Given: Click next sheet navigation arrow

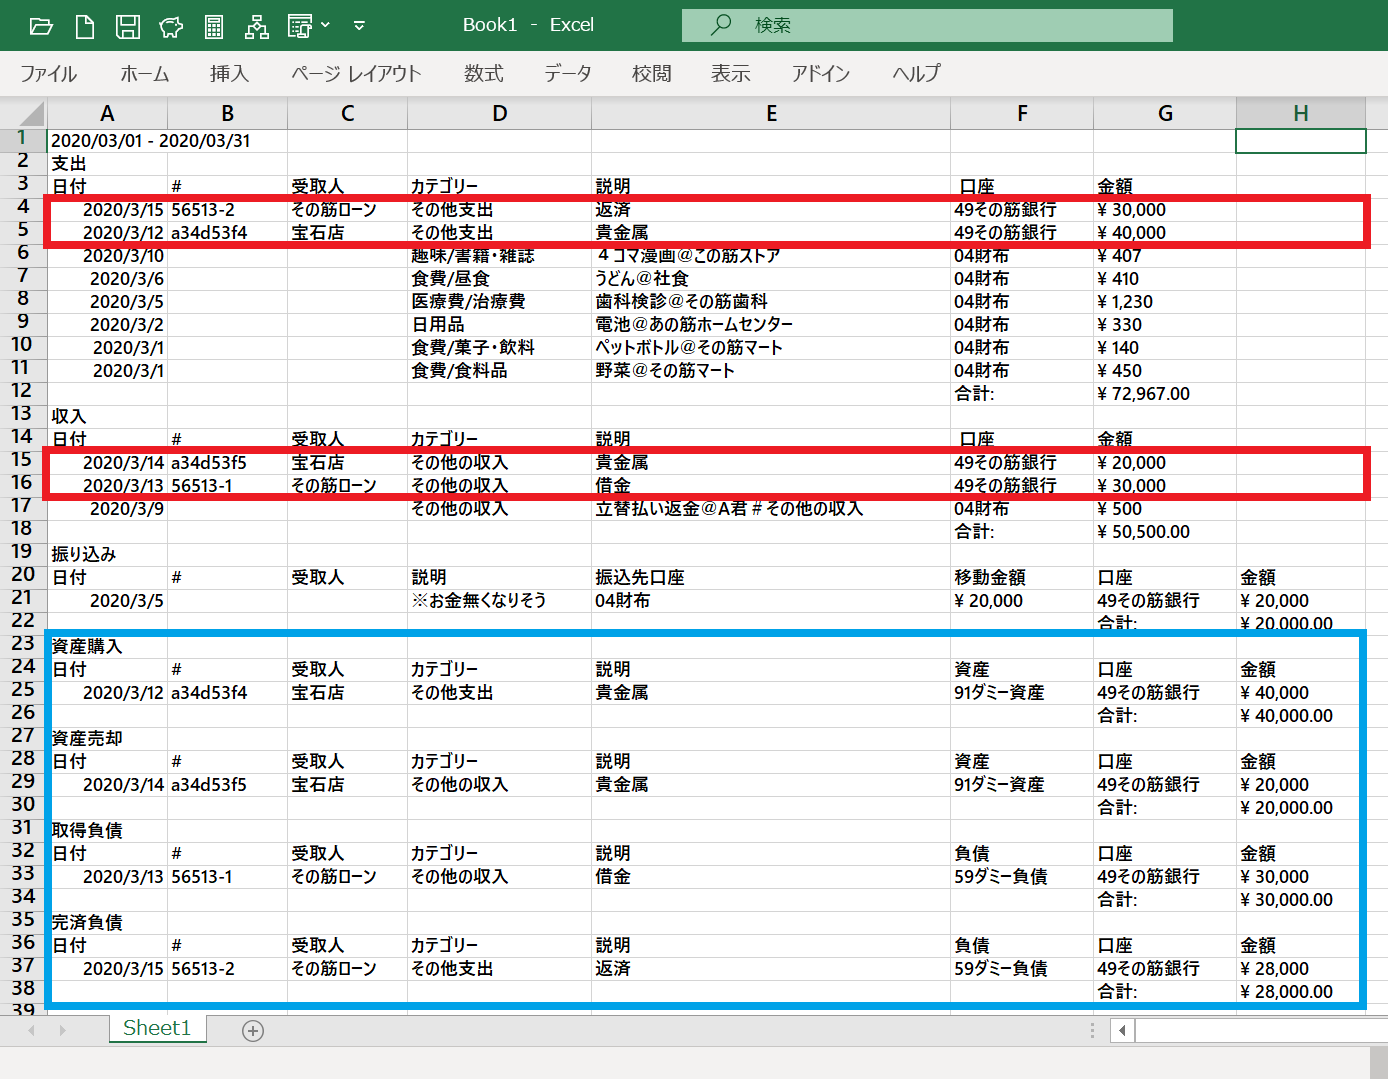Looking at the screenshot, I should [x=62, y=1030].
